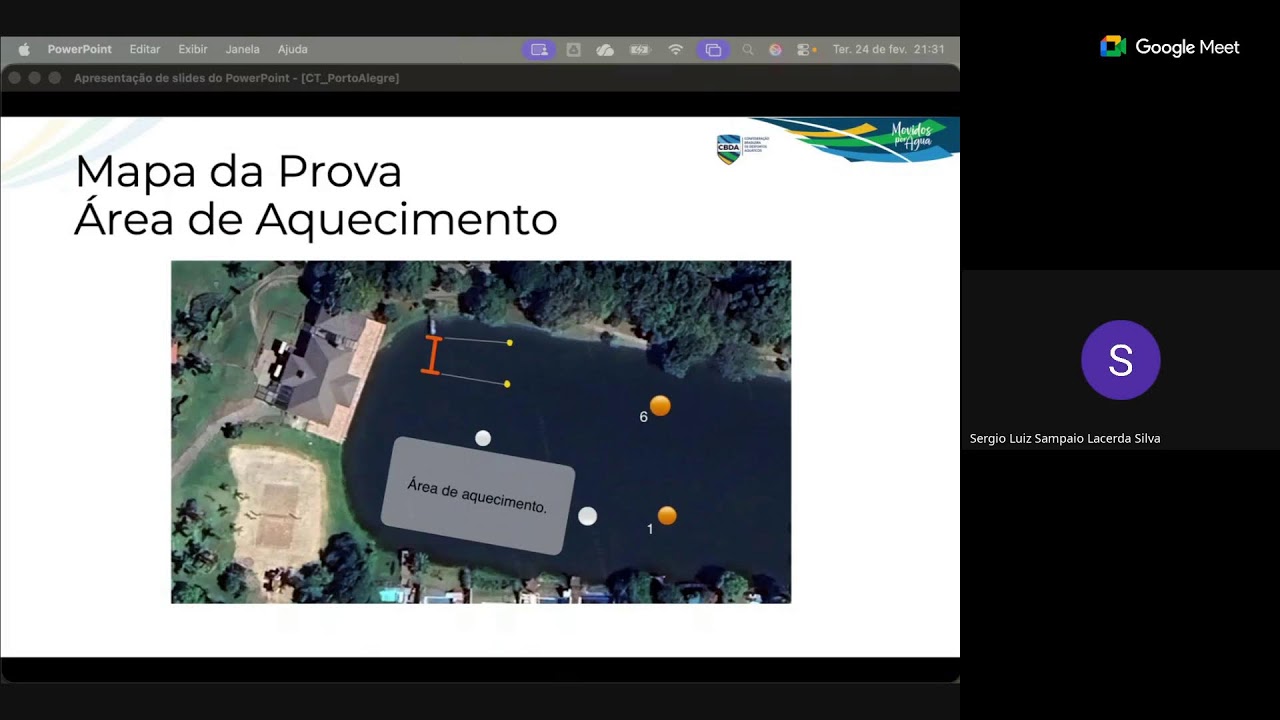The image size is (1280, 720).
Task: Open the Janela menu
Action: click(x=243, y=49)
